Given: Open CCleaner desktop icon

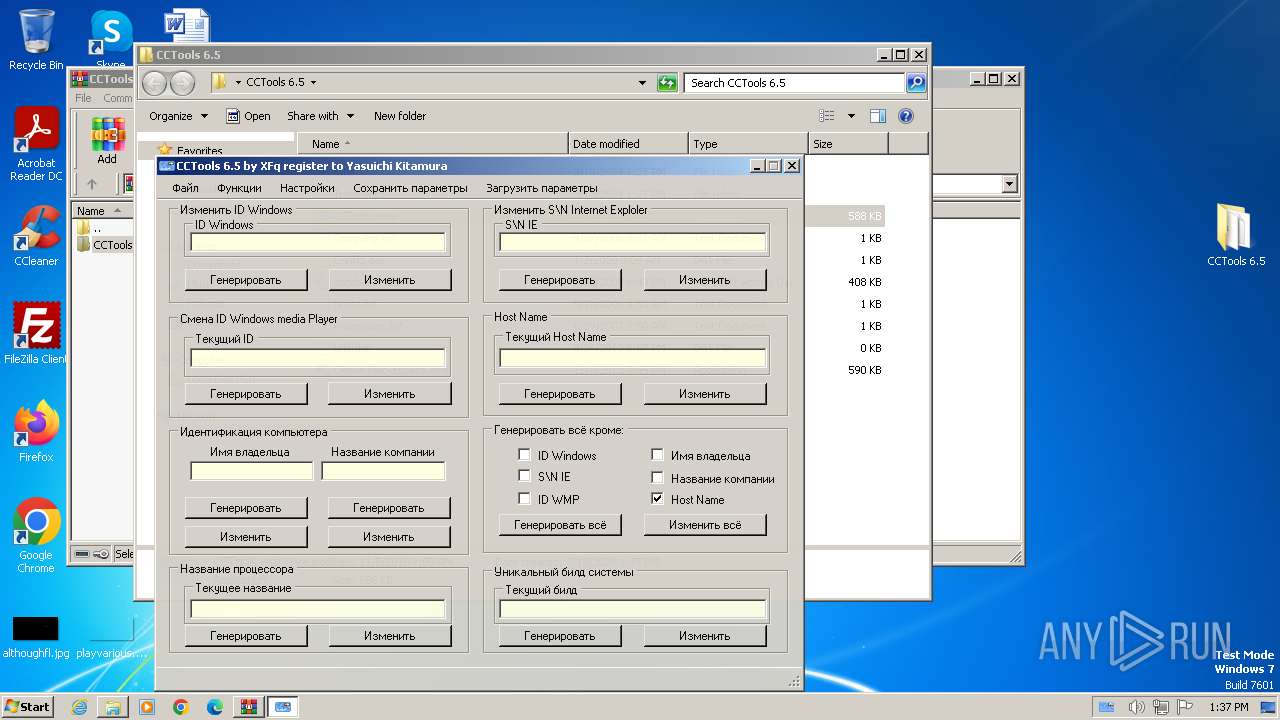Looking at the screenshot, I should (36, 236).
